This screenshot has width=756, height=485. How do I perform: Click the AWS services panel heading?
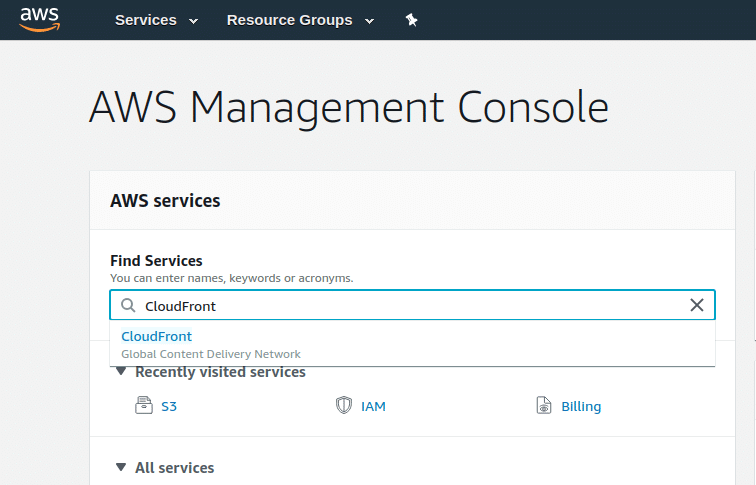tap(165, 201)
